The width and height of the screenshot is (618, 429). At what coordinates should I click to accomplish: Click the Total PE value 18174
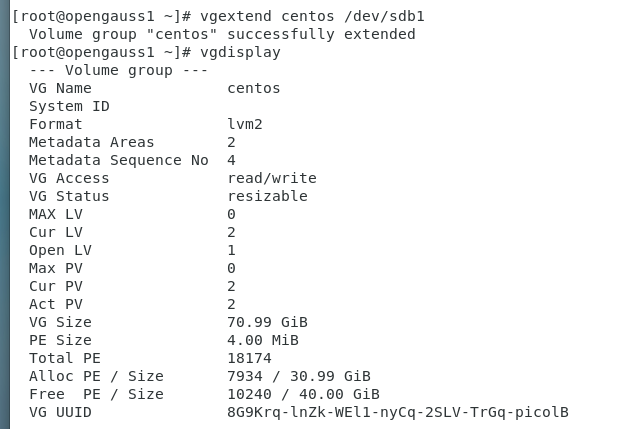click(x=249, y=358)
